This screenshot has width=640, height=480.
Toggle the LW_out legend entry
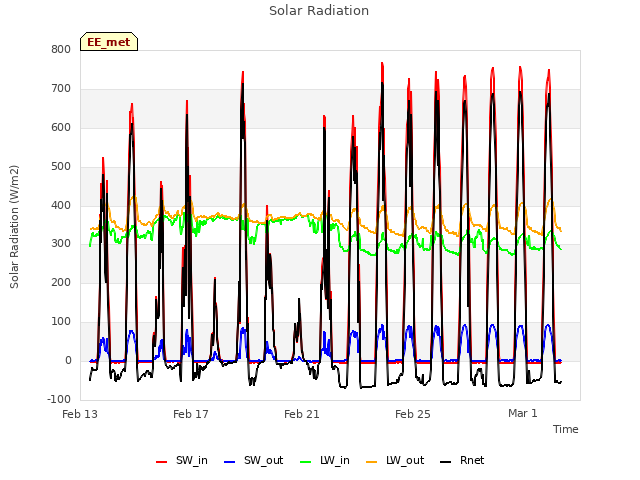395,460
